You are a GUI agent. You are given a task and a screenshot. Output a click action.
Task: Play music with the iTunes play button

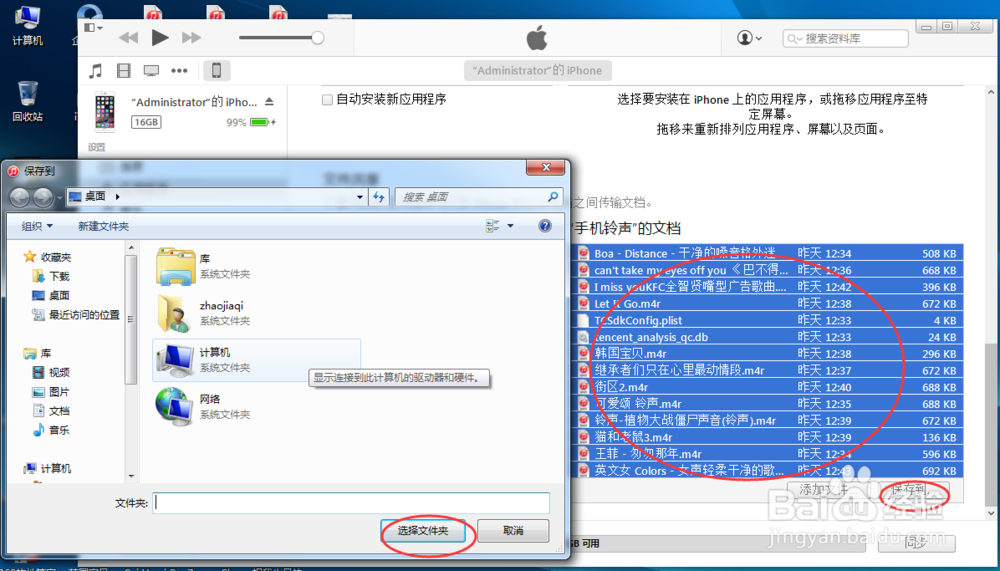(159, 38)
